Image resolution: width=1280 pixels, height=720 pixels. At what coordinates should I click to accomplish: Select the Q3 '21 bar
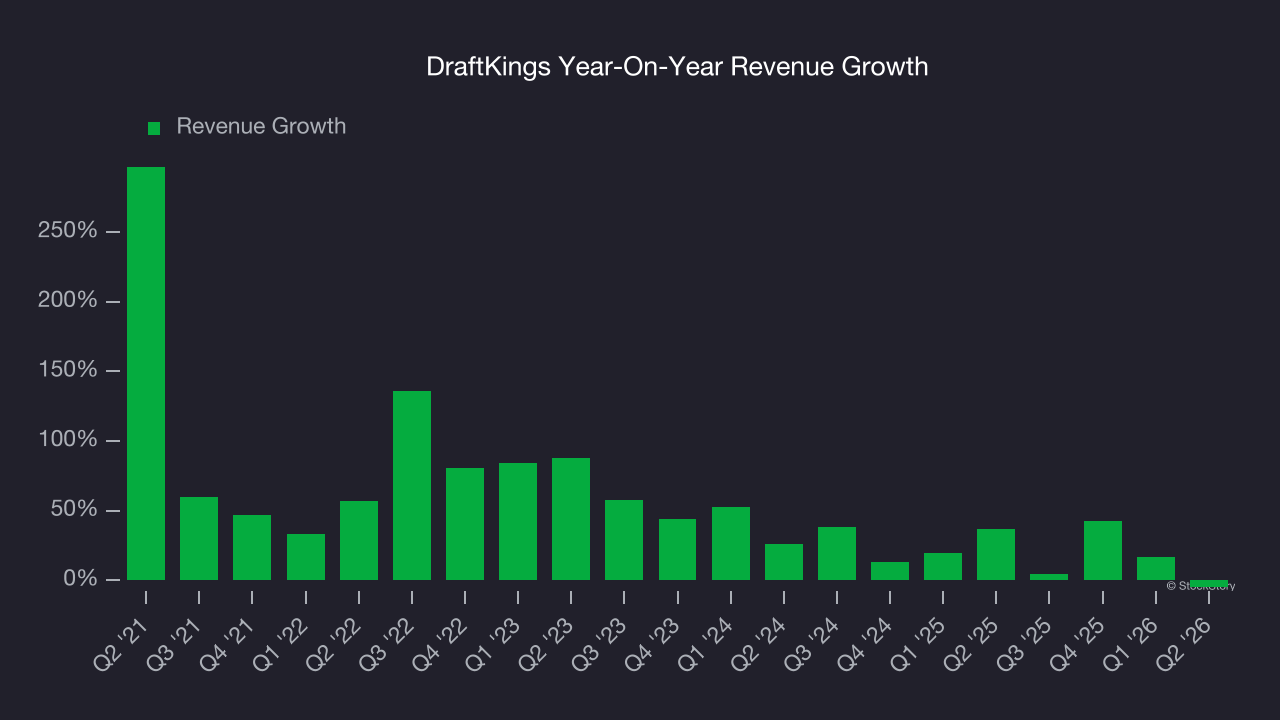tap(199, 538)
